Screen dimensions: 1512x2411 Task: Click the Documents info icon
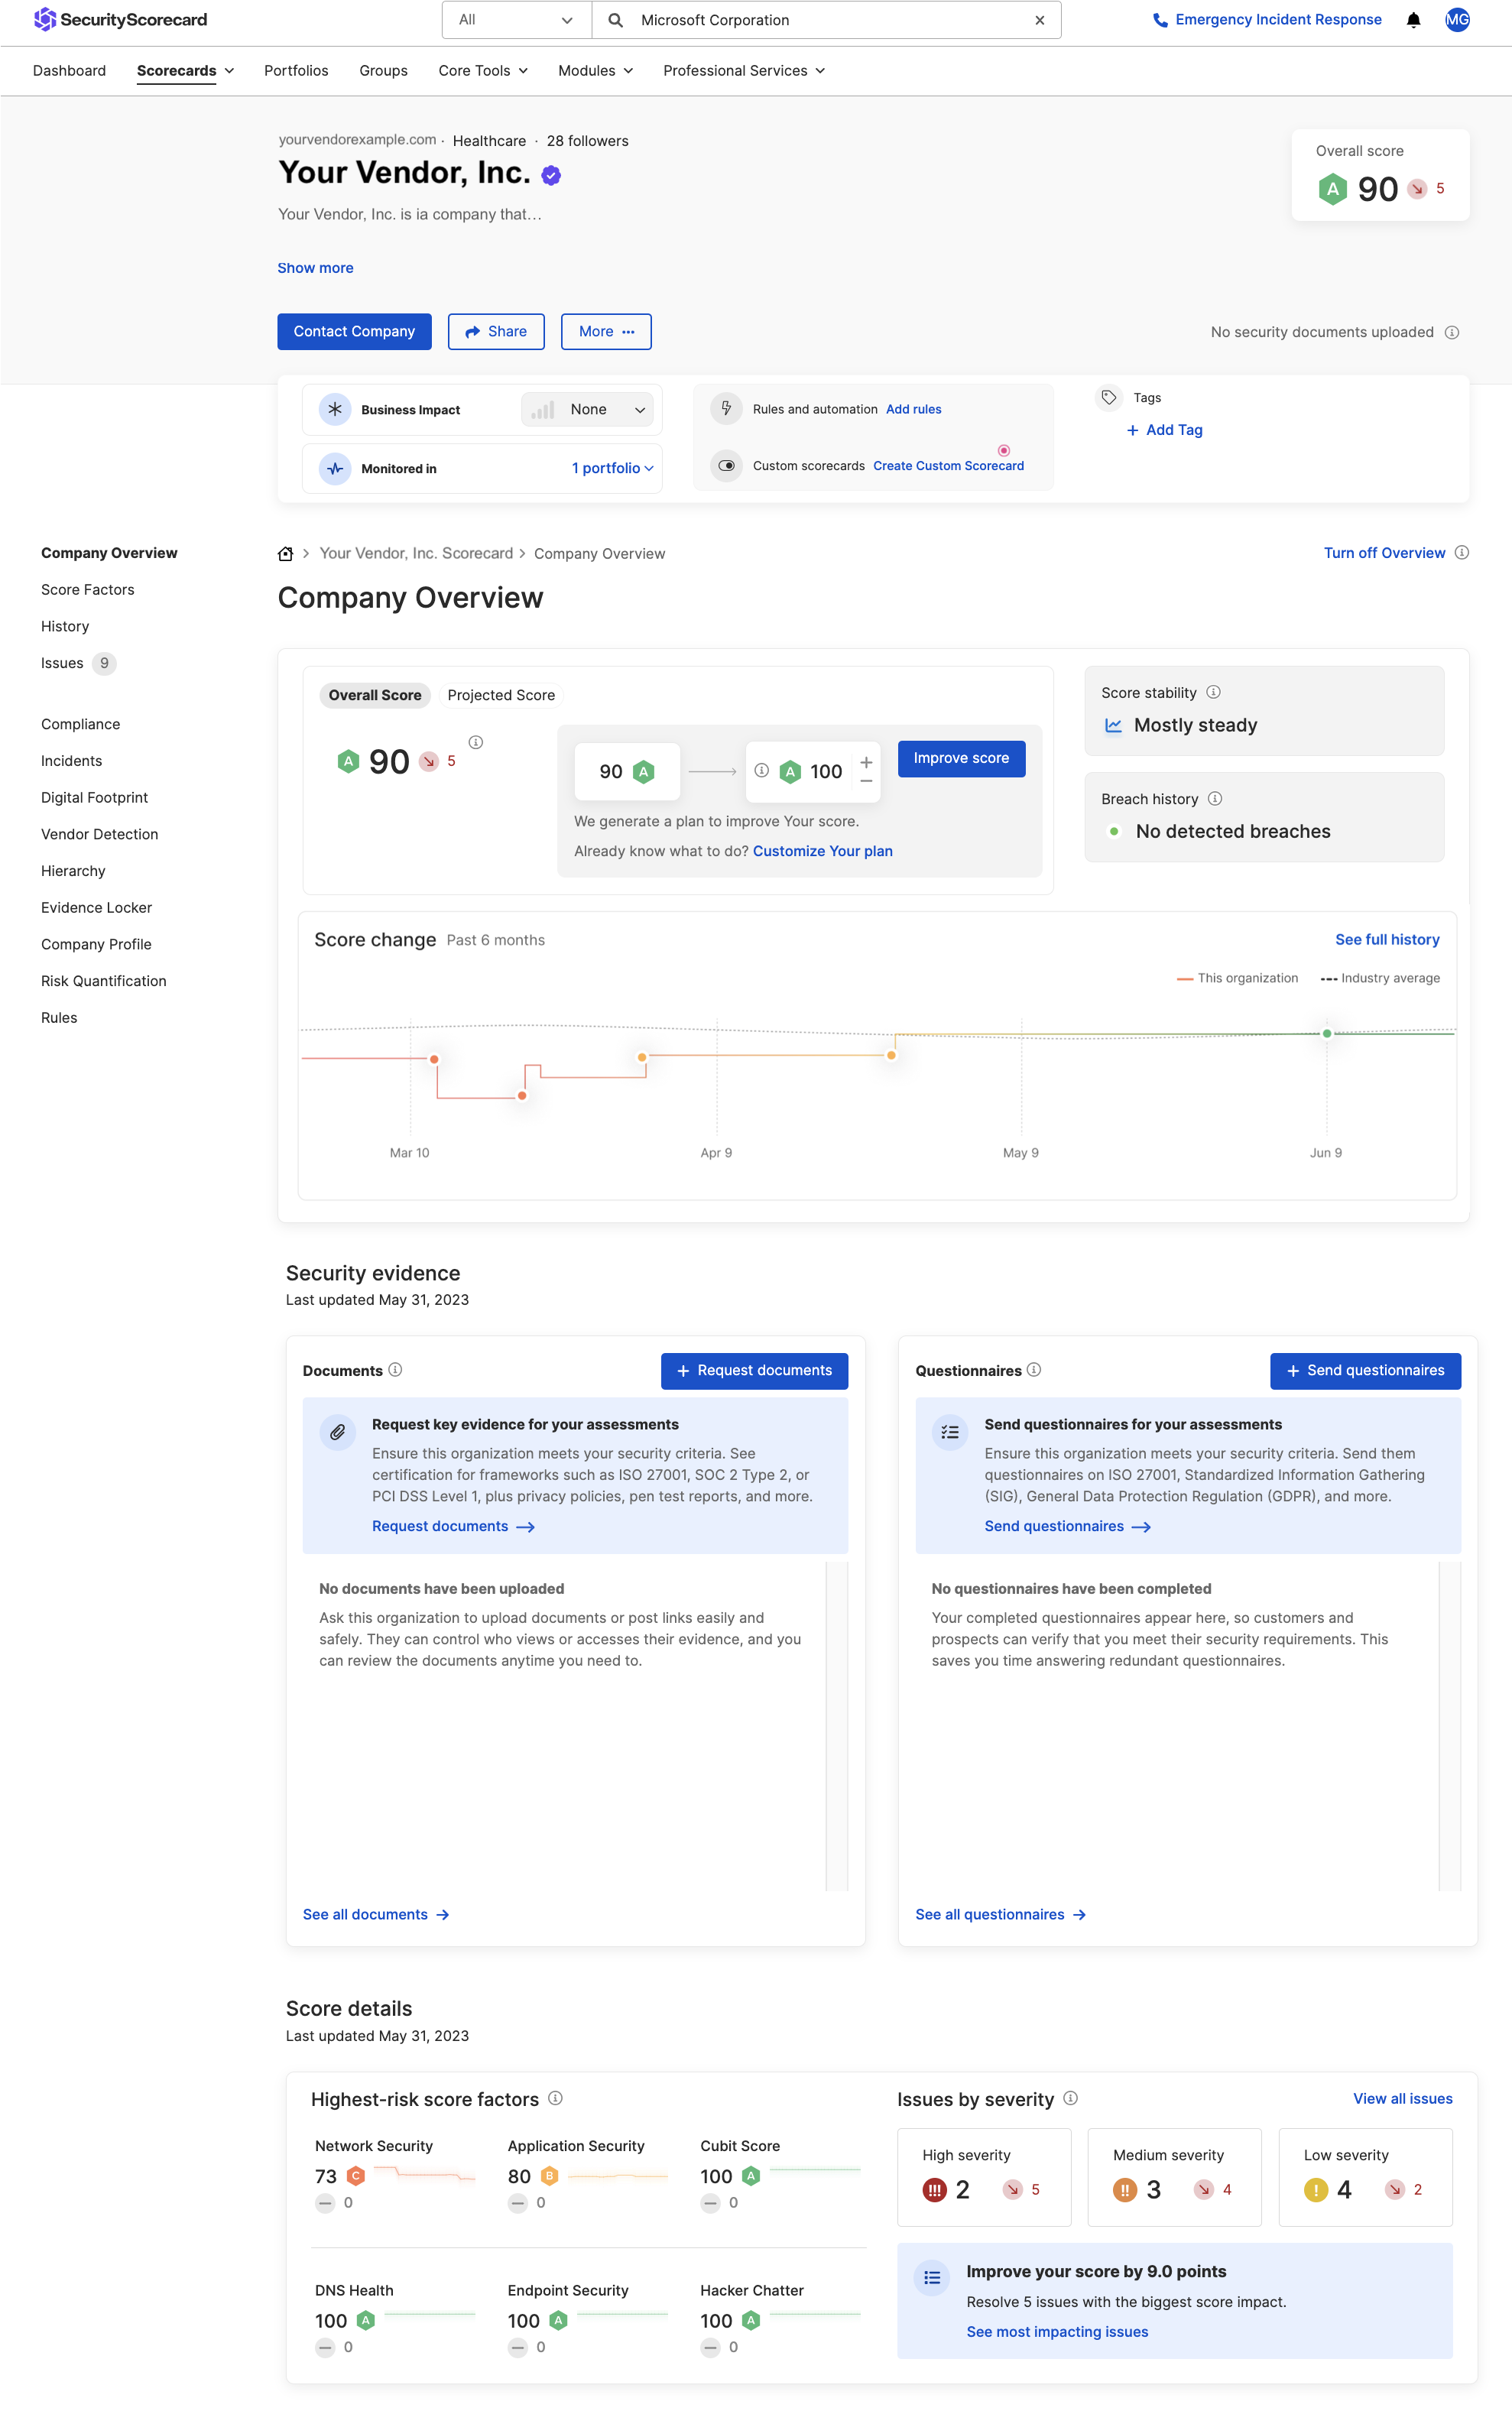[395, 1369]
